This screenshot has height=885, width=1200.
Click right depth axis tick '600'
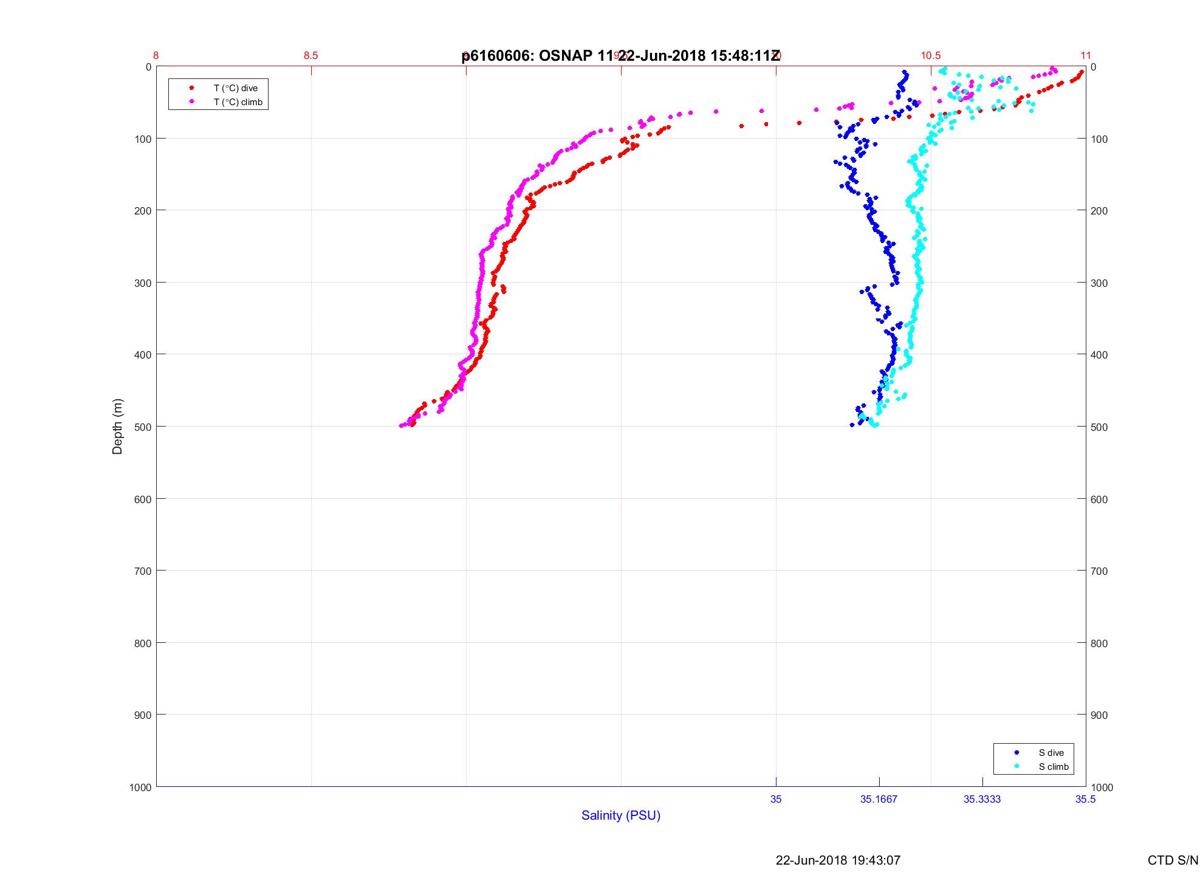pos(1100,499)
